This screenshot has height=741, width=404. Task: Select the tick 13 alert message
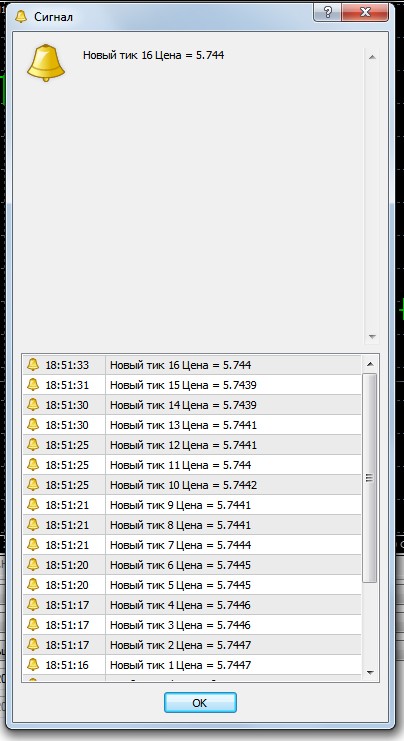point(183,425)
